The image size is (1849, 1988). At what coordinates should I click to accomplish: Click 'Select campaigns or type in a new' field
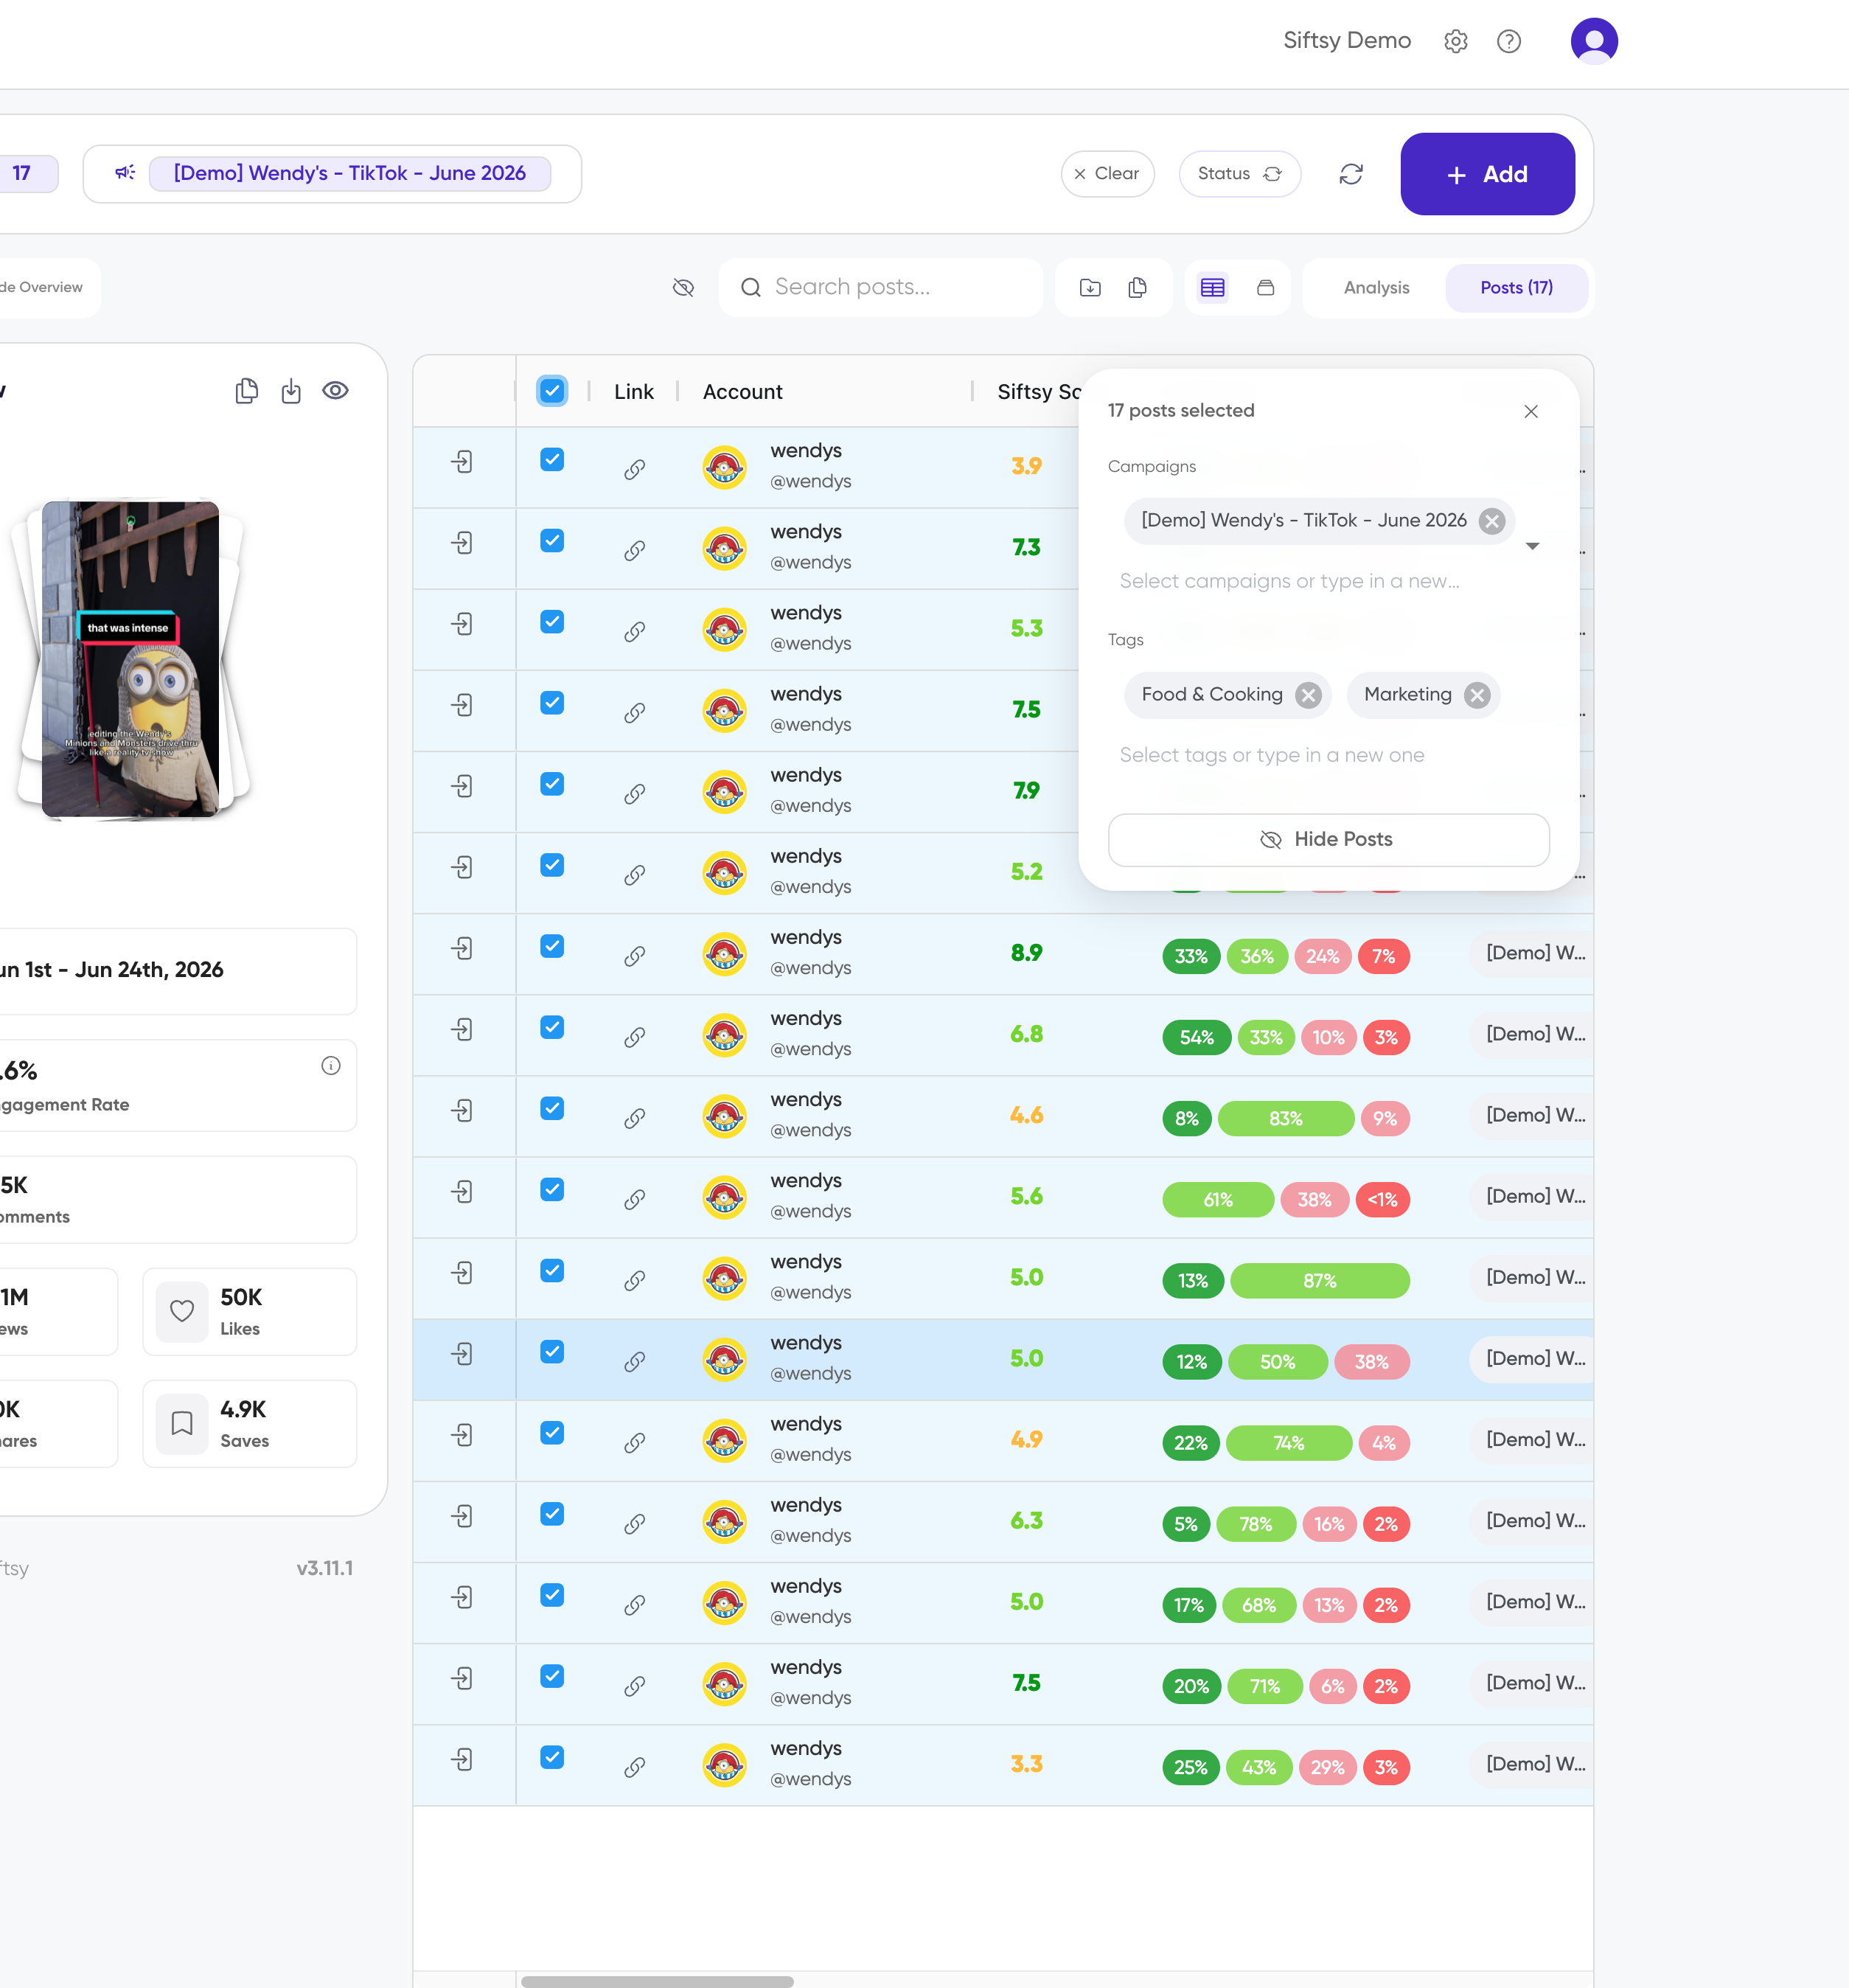point(1289,581)
